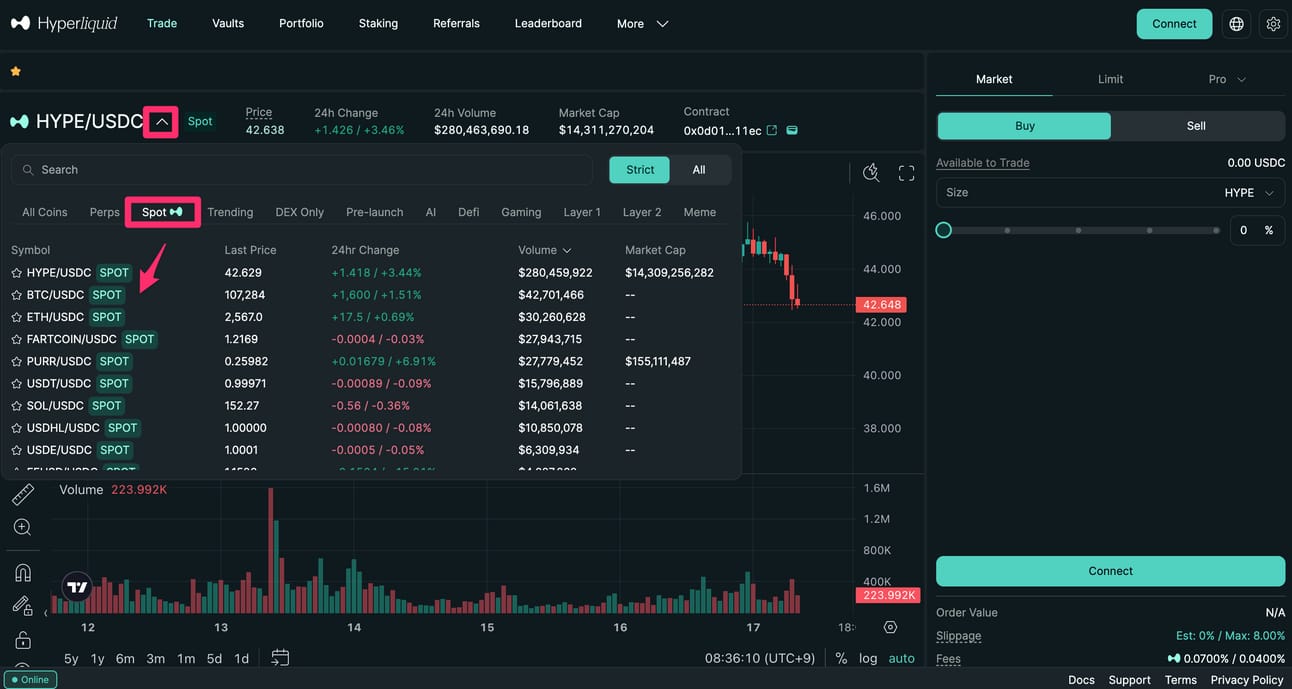Favorite HYPE/USDC with star icon
The height and width of the screenshot is (689, 1292).
[16, 273]
